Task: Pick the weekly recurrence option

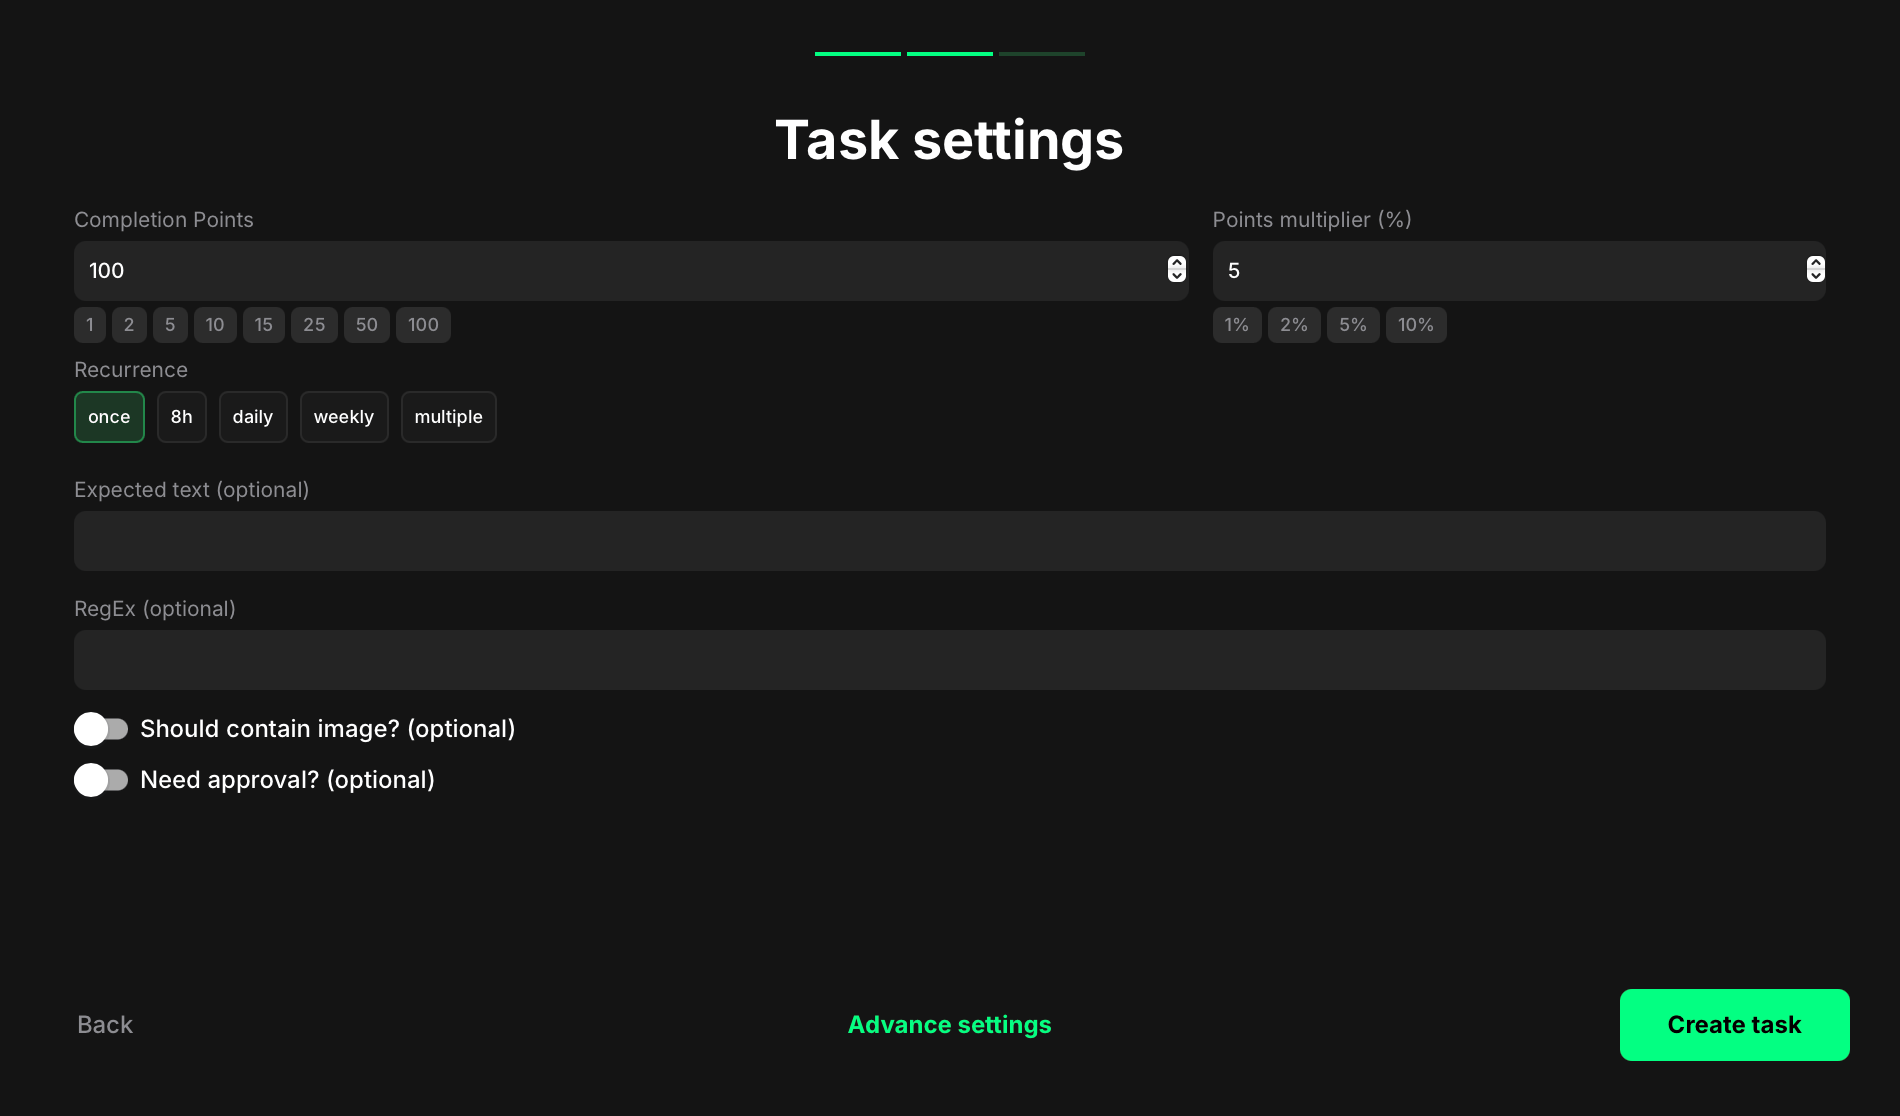Action: point(344,417)
